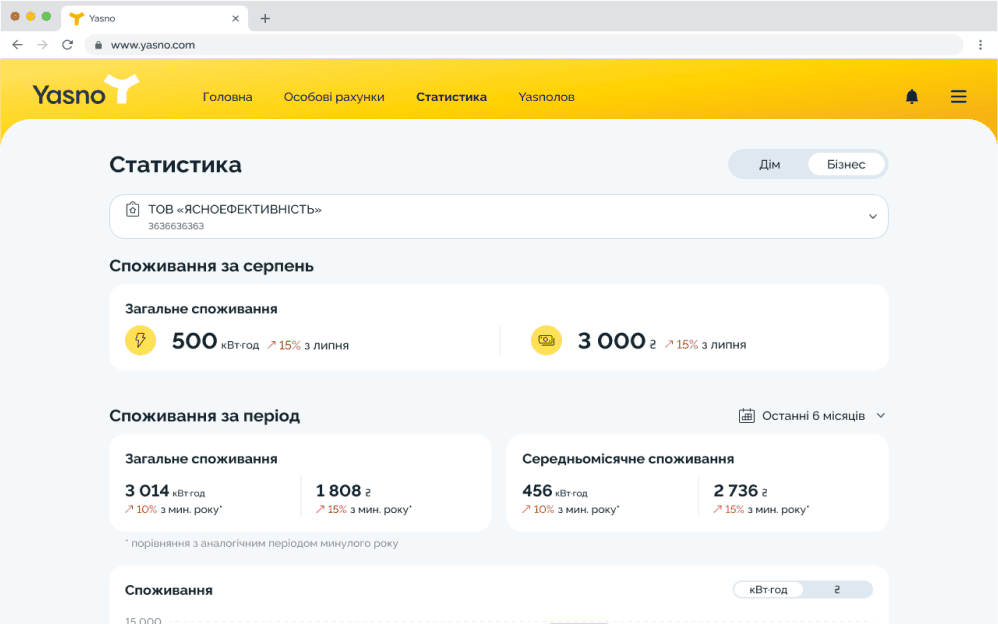Click the 456 кВт·год monthly average
The width and height of the screenshot is (998, 625).
click(x=554, y=491)
